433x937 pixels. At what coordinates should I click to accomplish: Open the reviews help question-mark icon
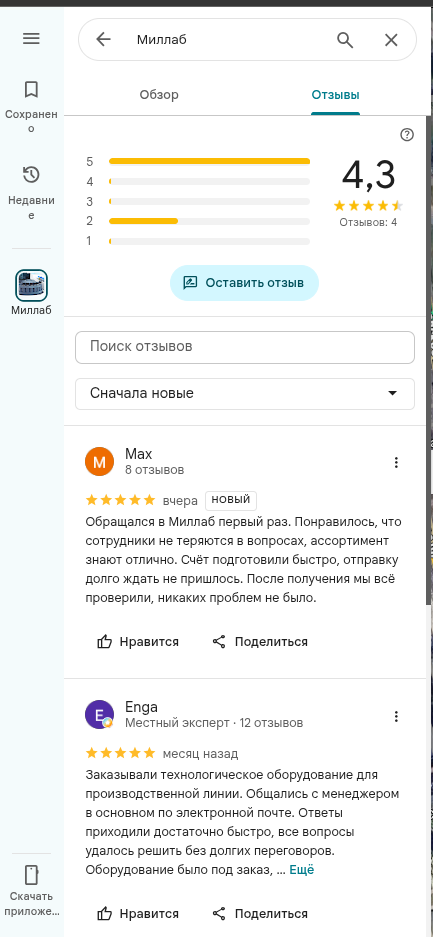click(x=407, y=134)
